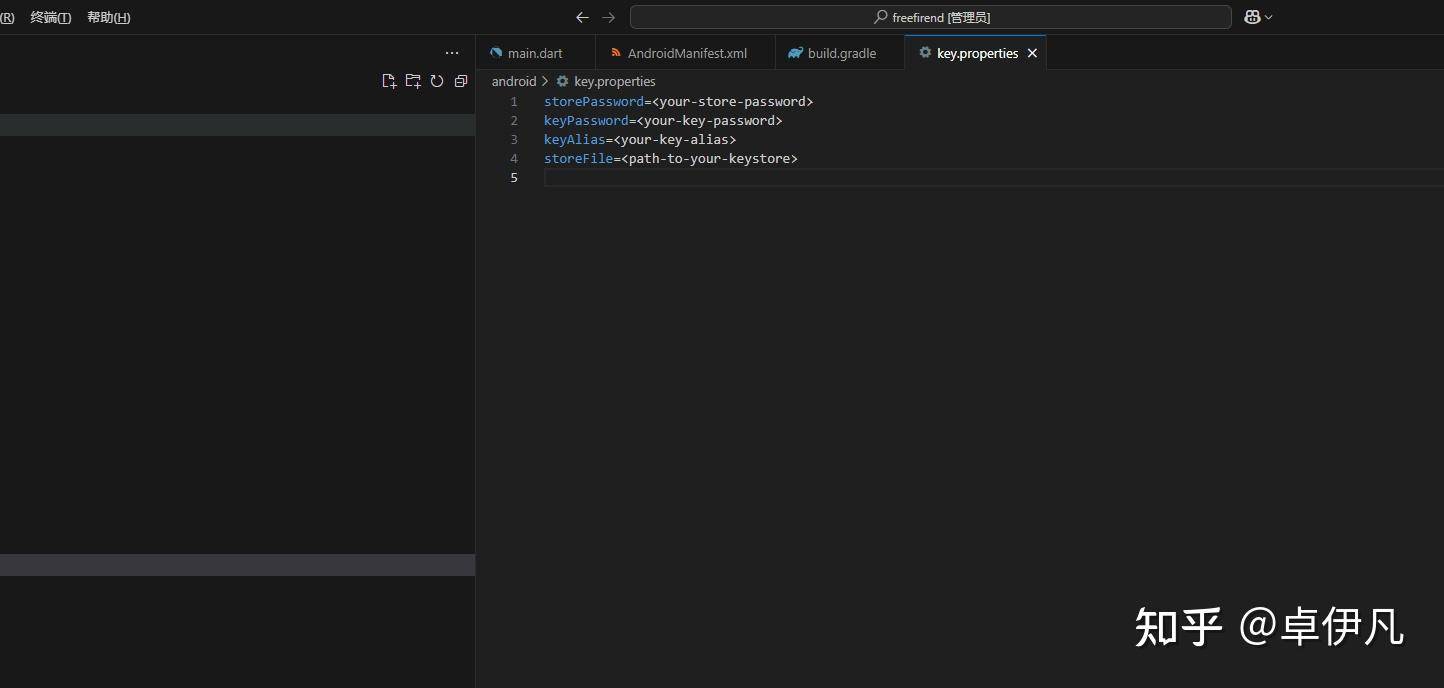1444x688 pixels.
Task: Click the freefirend [管理员] command search box
Action: (930, 17)
